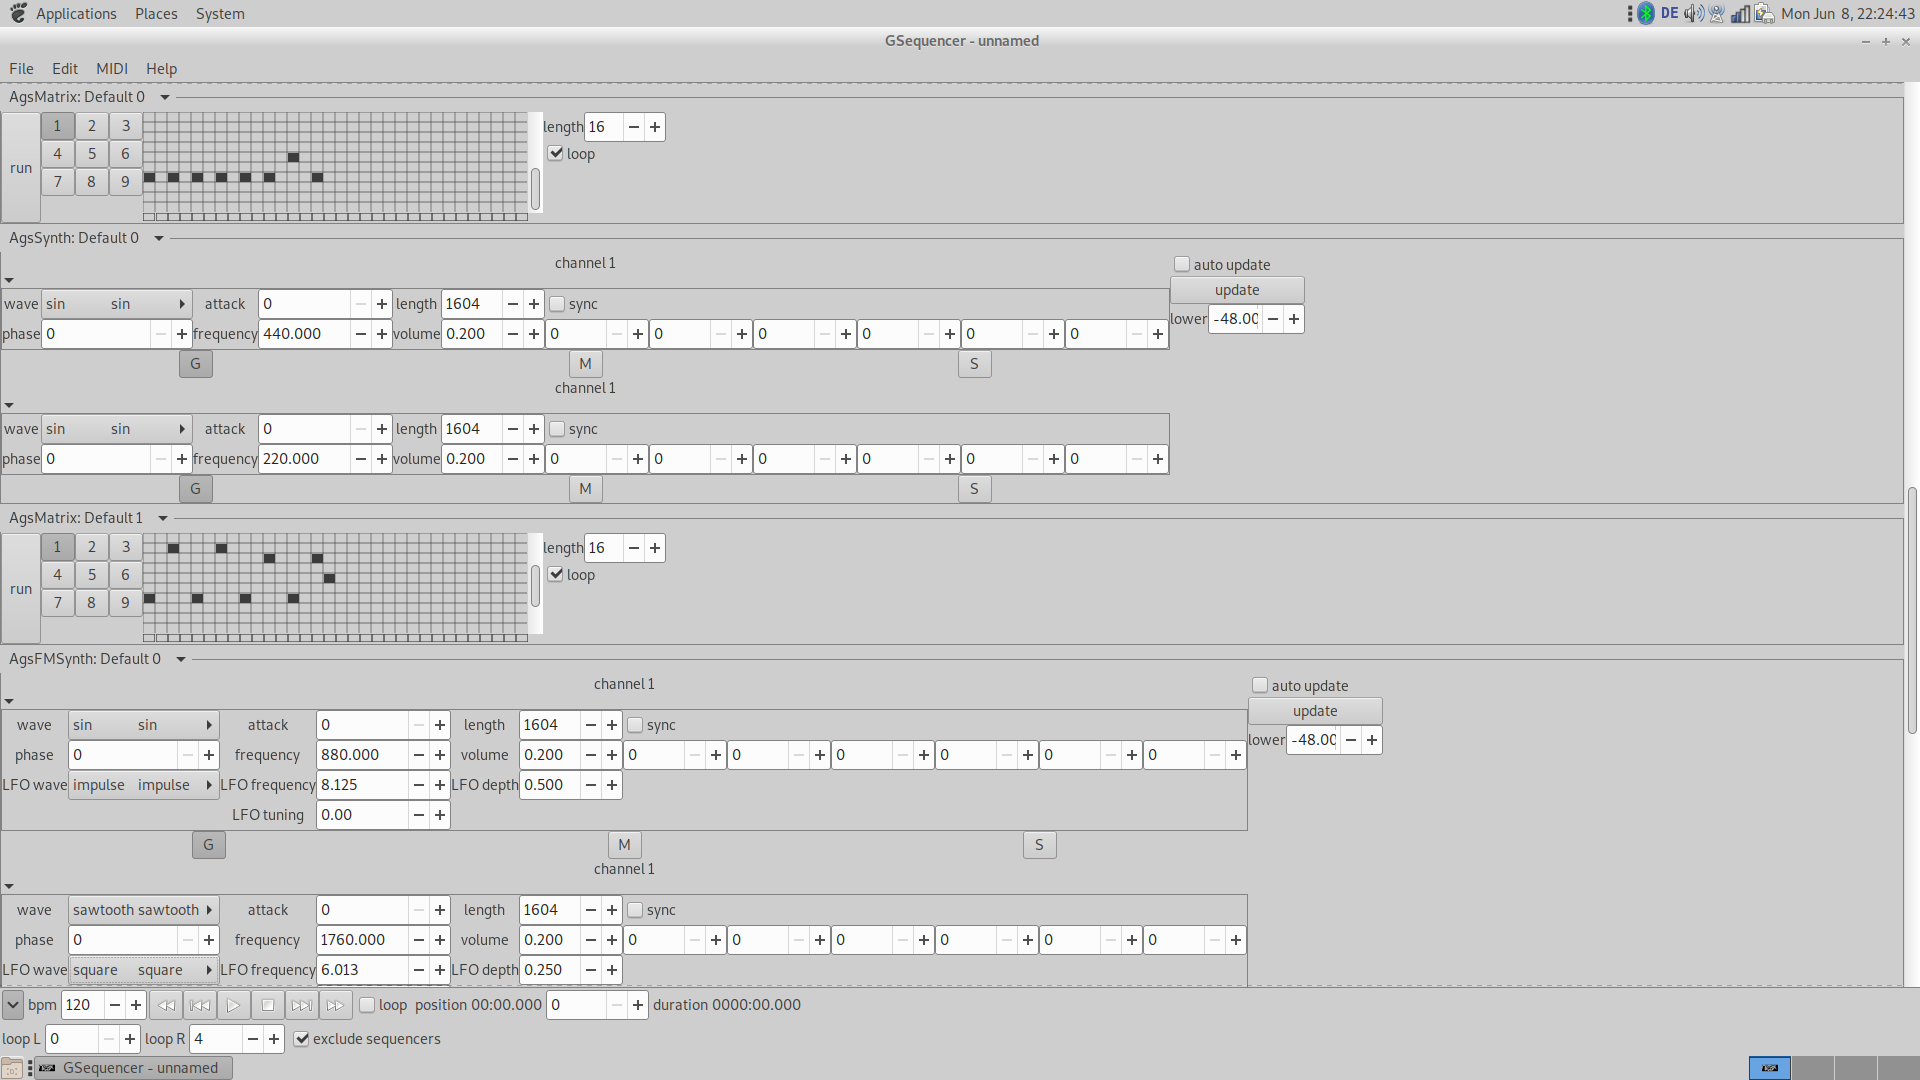This screenshot has width=1920, height=1080.
Task: Open the Edit menu
Action: click(65, 69)
